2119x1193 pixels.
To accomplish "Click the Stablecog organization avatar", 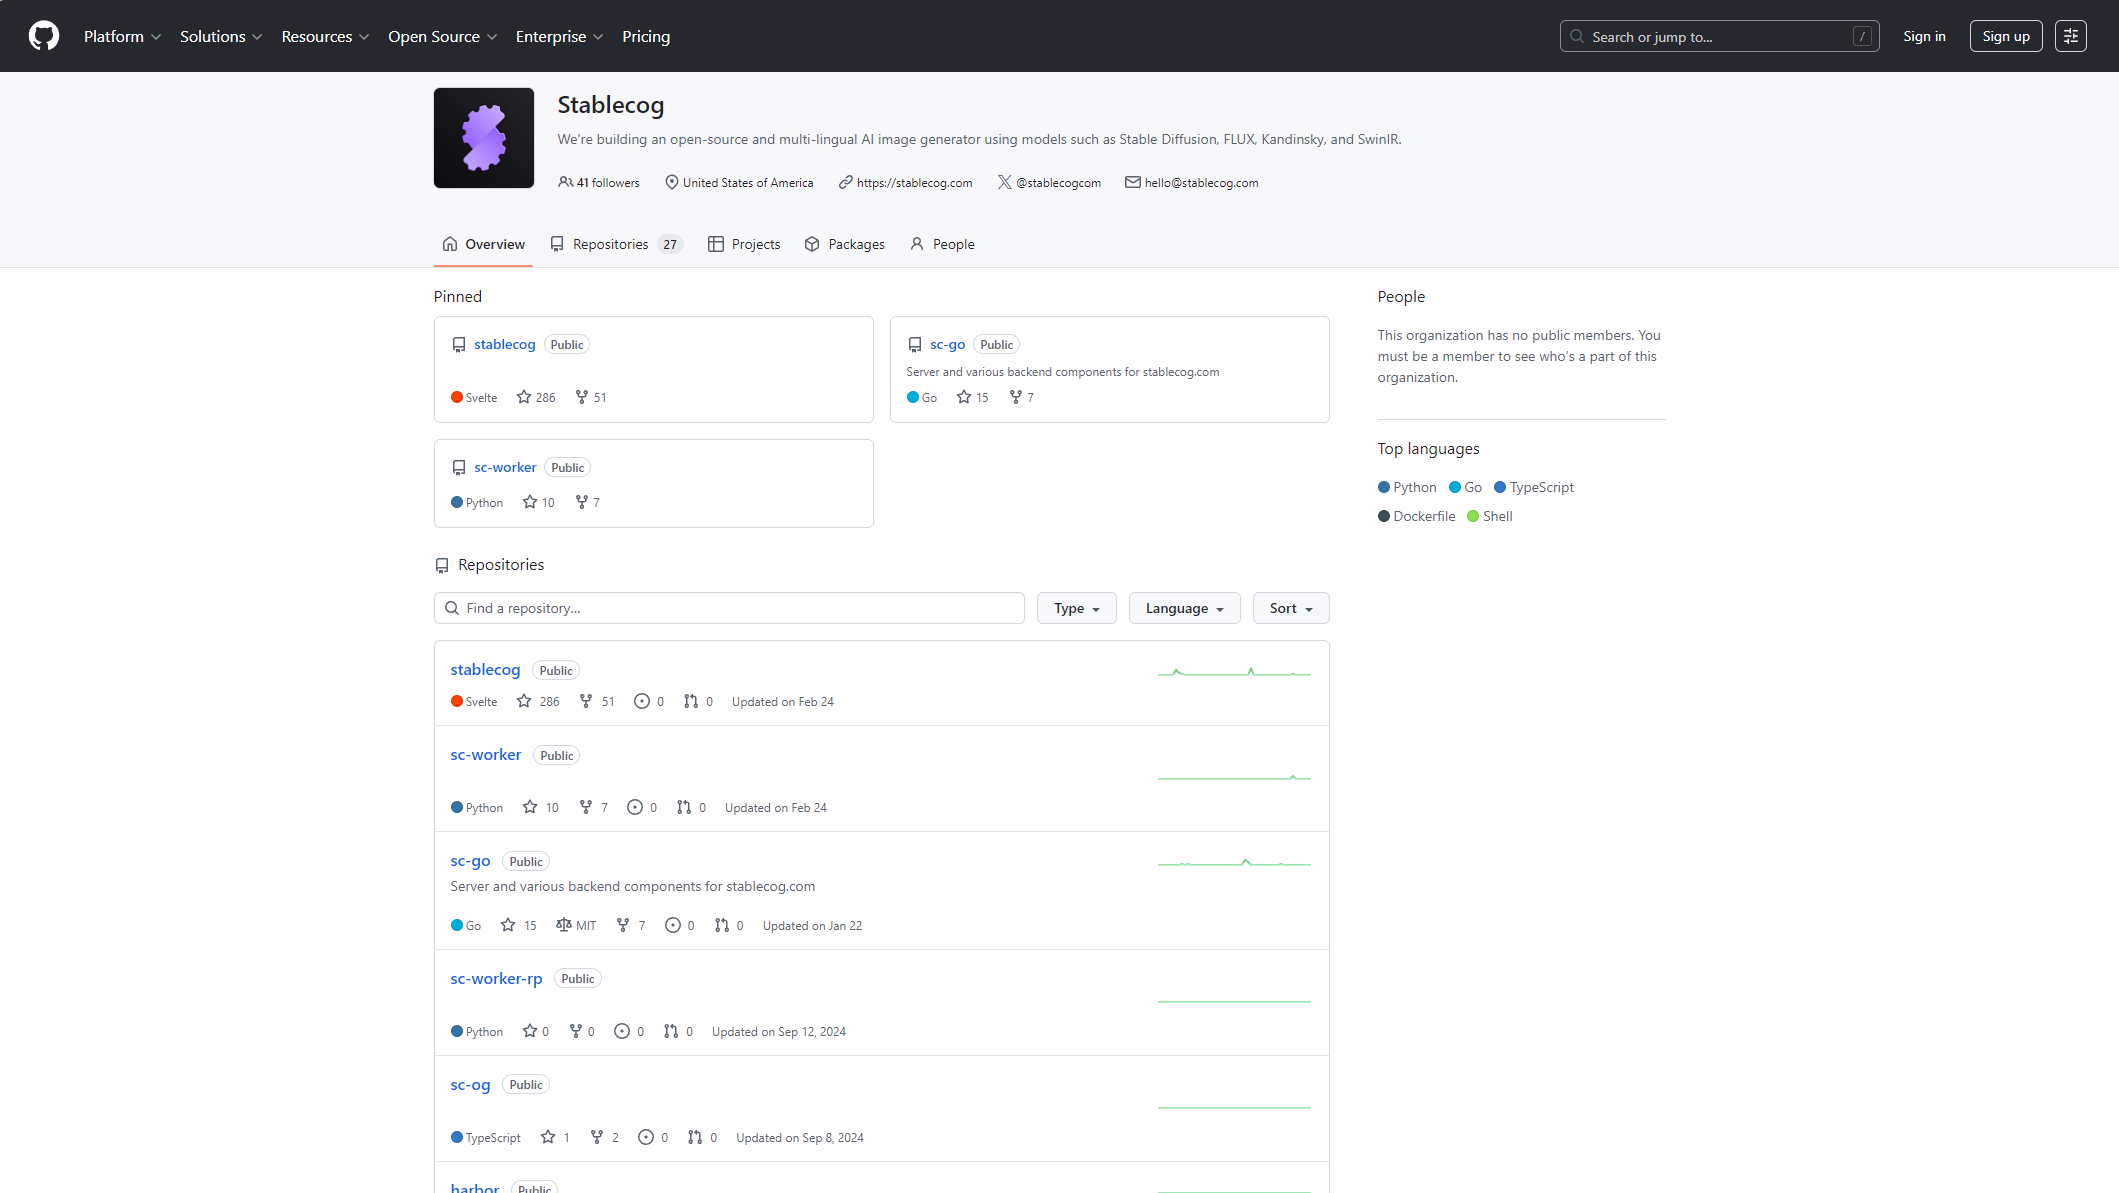I will pyautogui.click(x=483, y=138).
